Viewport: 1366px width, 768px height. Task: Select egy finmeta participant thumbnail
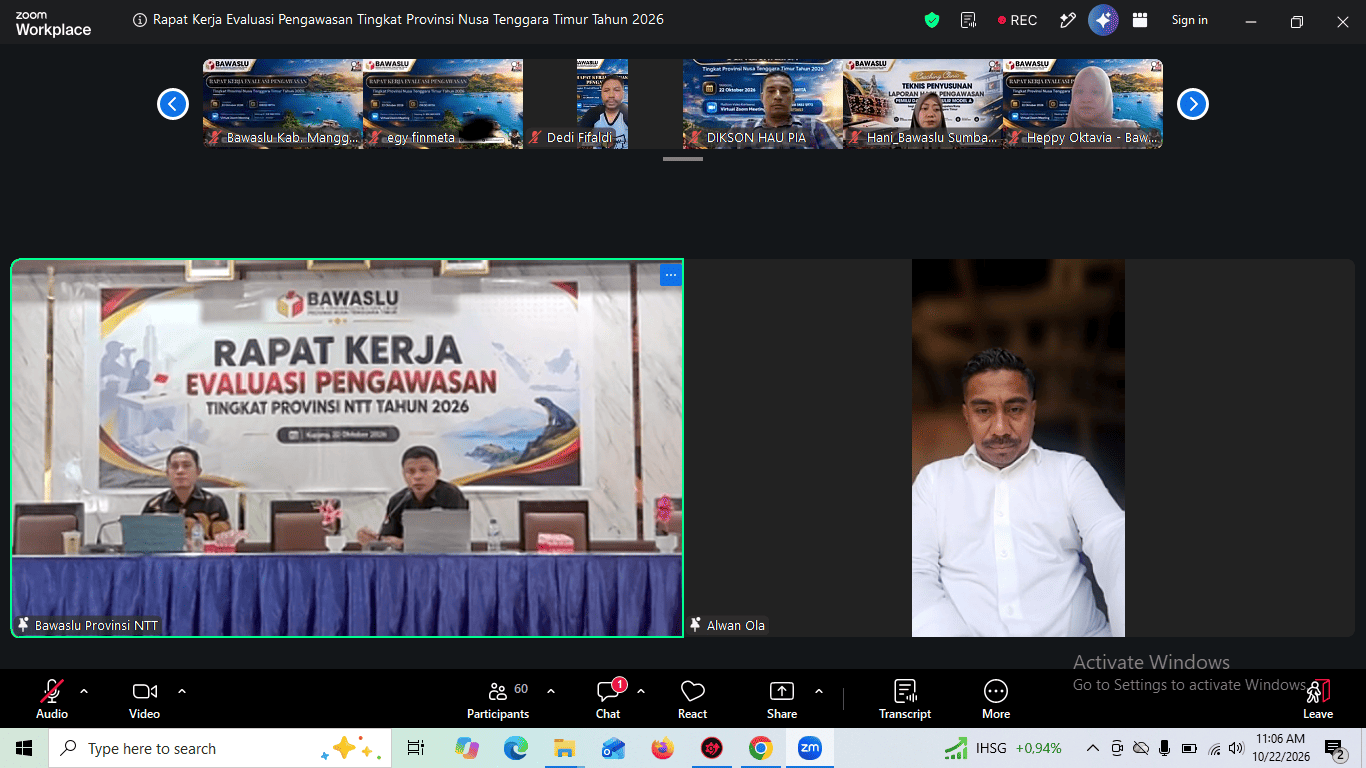click(443, 104)
